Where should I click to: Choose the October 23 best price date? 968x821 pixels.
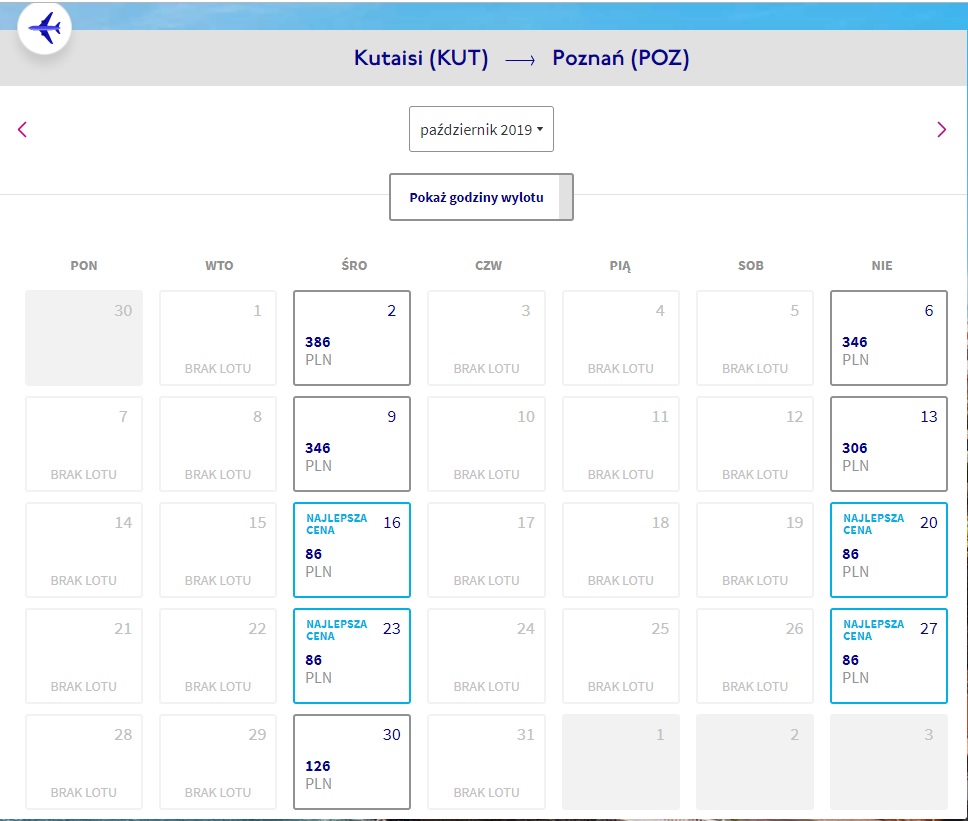352,656
